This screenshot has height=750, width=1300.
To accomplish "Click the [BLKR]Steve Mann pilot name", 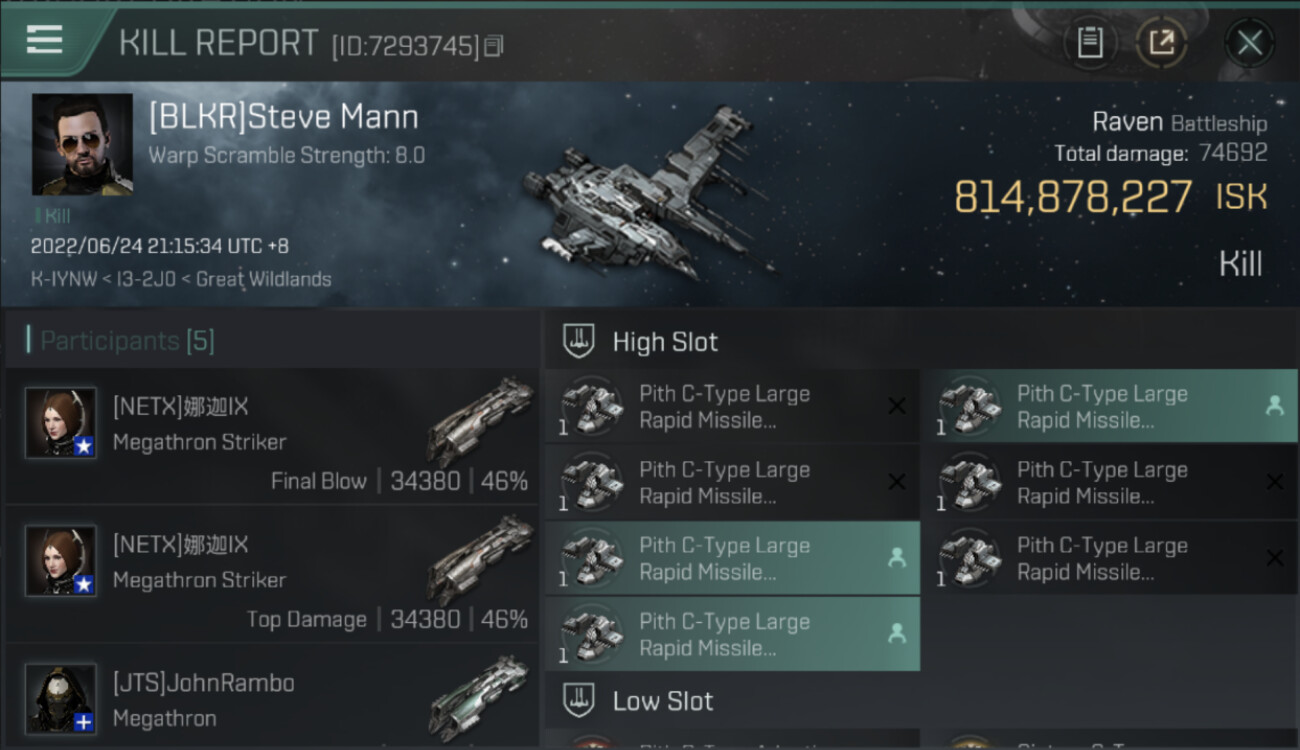I will (283, 117).
